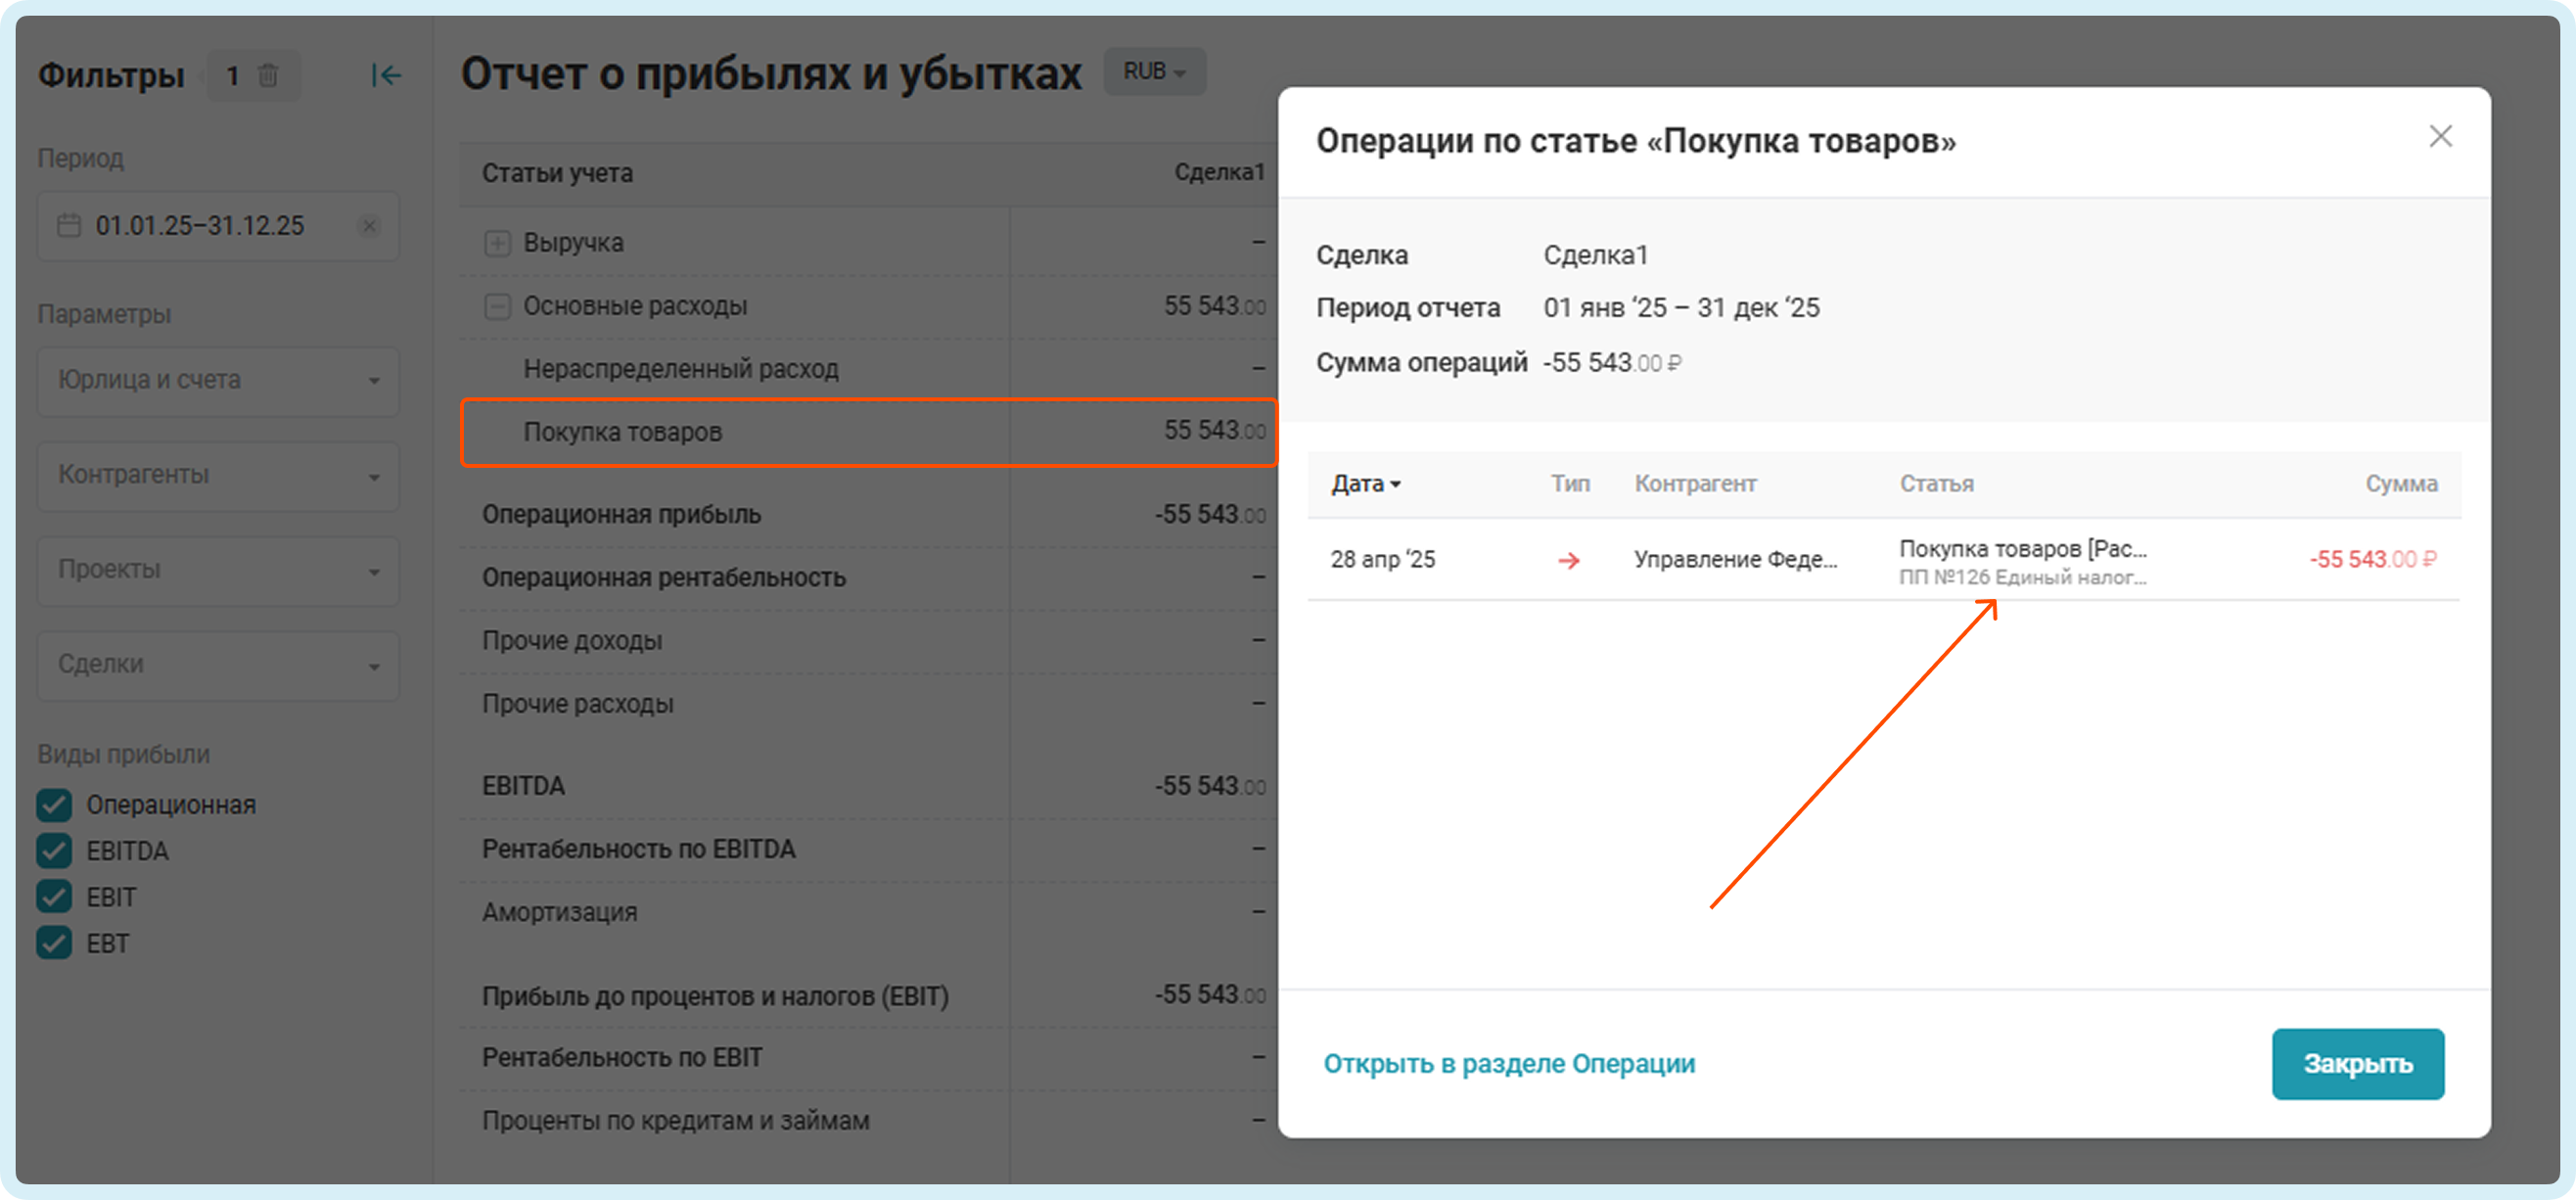Screen dimensions: 2576x1200
Task: Collapse the Основные расходы row with the minus icon
Action: 497,306
